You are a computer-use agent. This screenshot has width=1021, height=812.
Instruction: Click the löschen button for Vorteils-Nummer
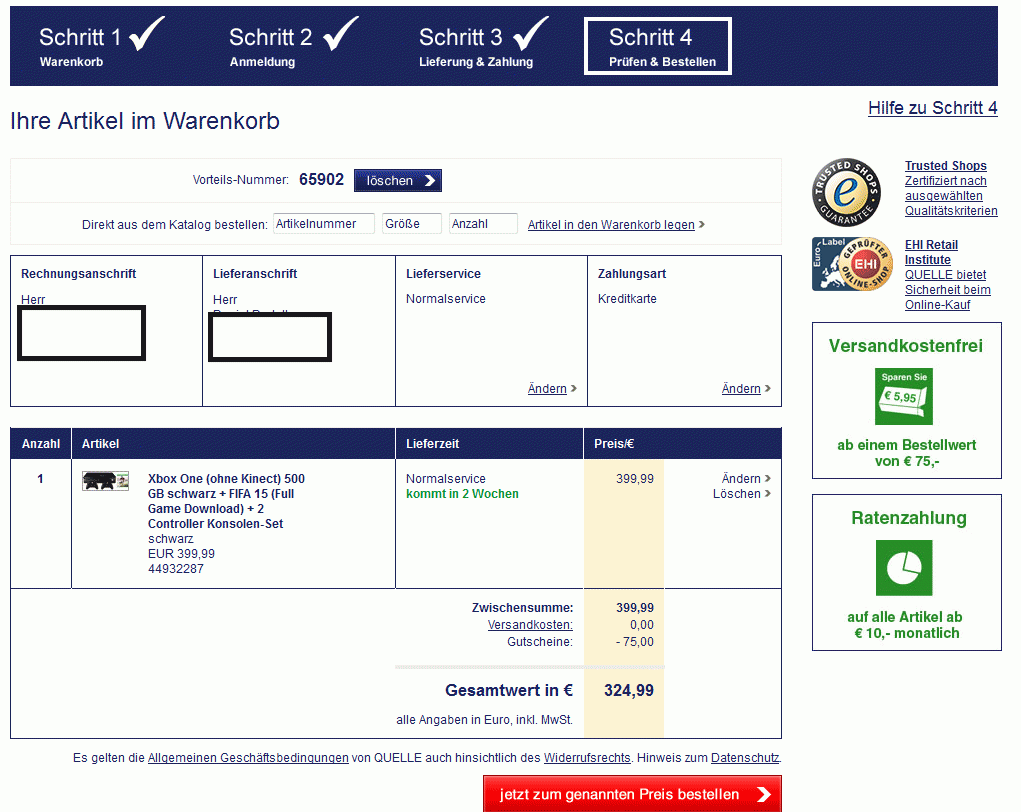398,180
